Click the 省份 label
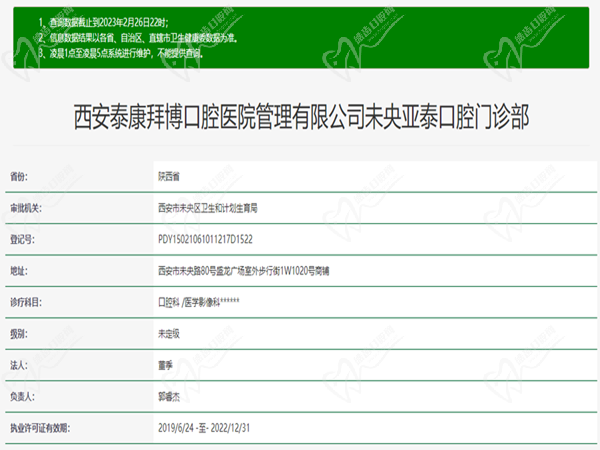 point(18,176)
